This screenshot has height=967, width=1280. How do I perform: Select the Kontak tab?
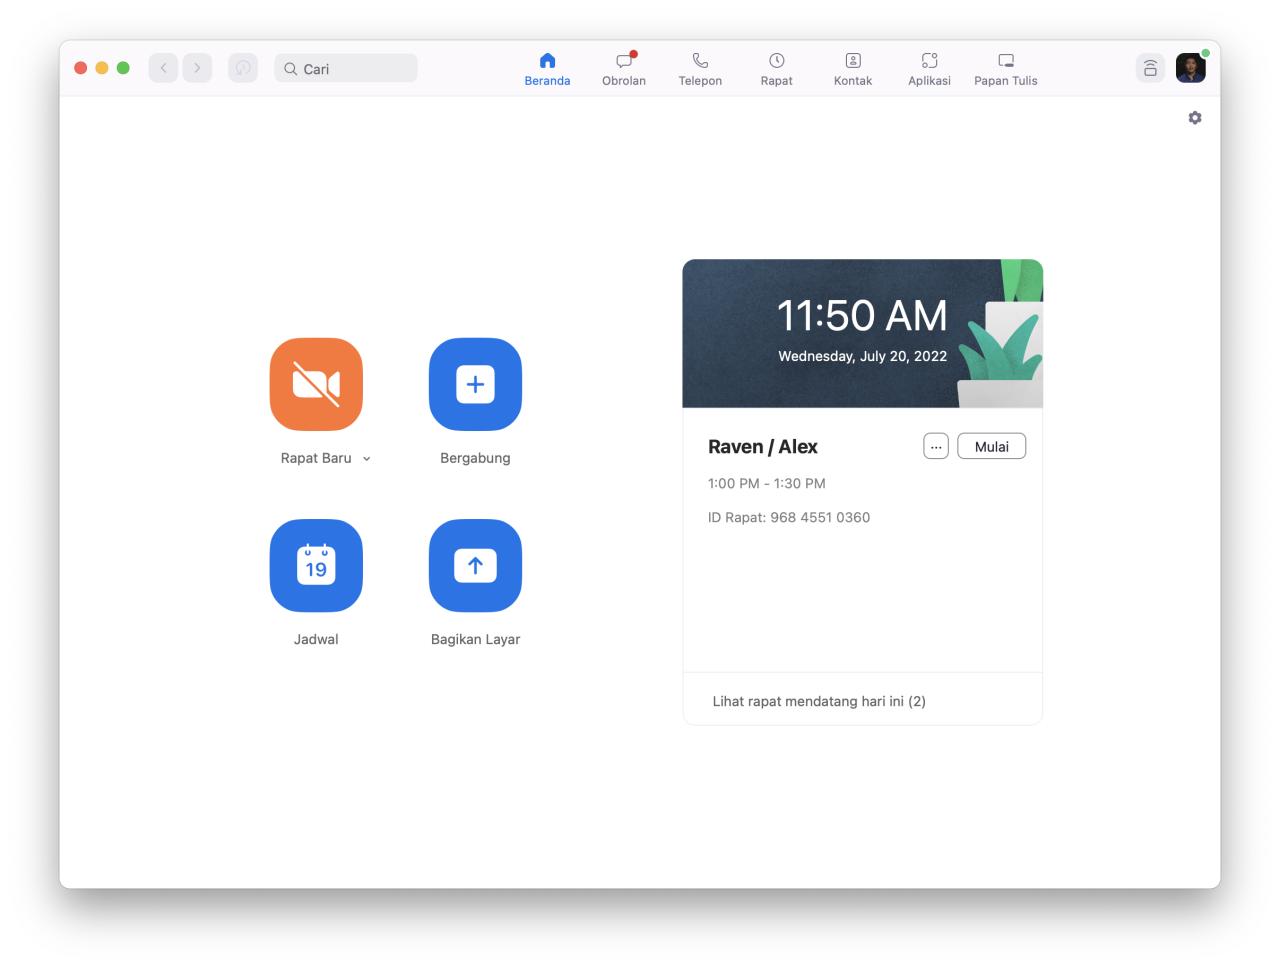853,69
